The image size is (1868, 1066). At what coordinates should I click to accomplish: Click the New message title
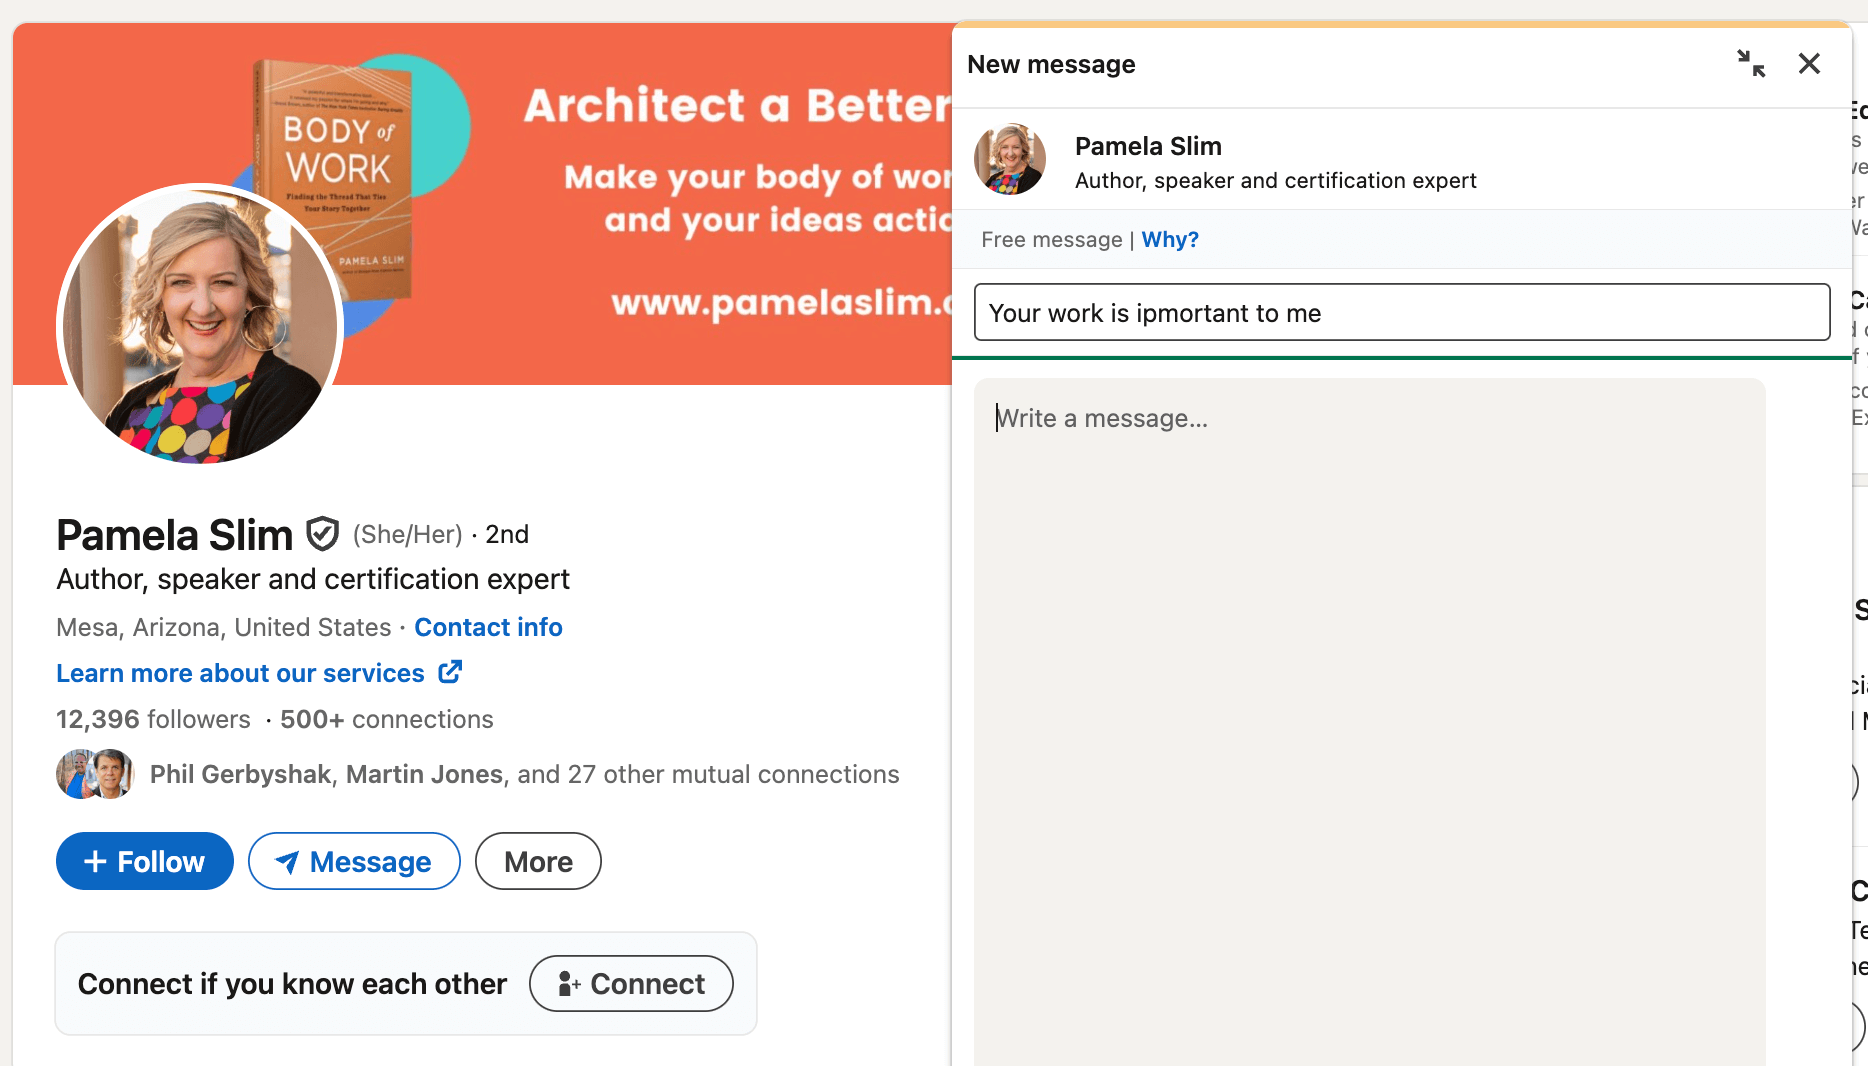coord(1051,64)
